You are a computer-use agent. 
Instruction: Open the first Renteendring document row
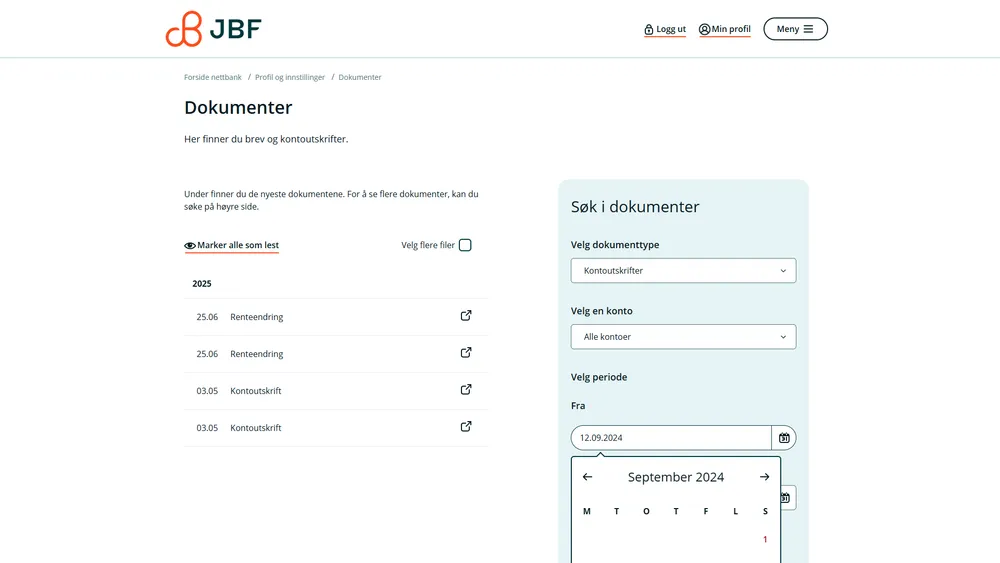(257, 317)
